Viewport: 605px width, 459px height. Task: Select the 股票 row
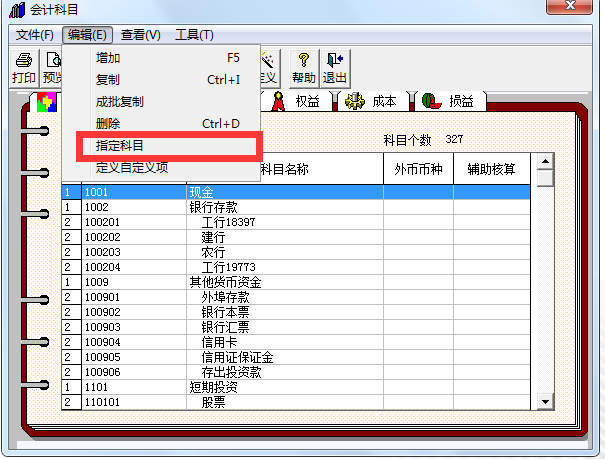(296, 402)
